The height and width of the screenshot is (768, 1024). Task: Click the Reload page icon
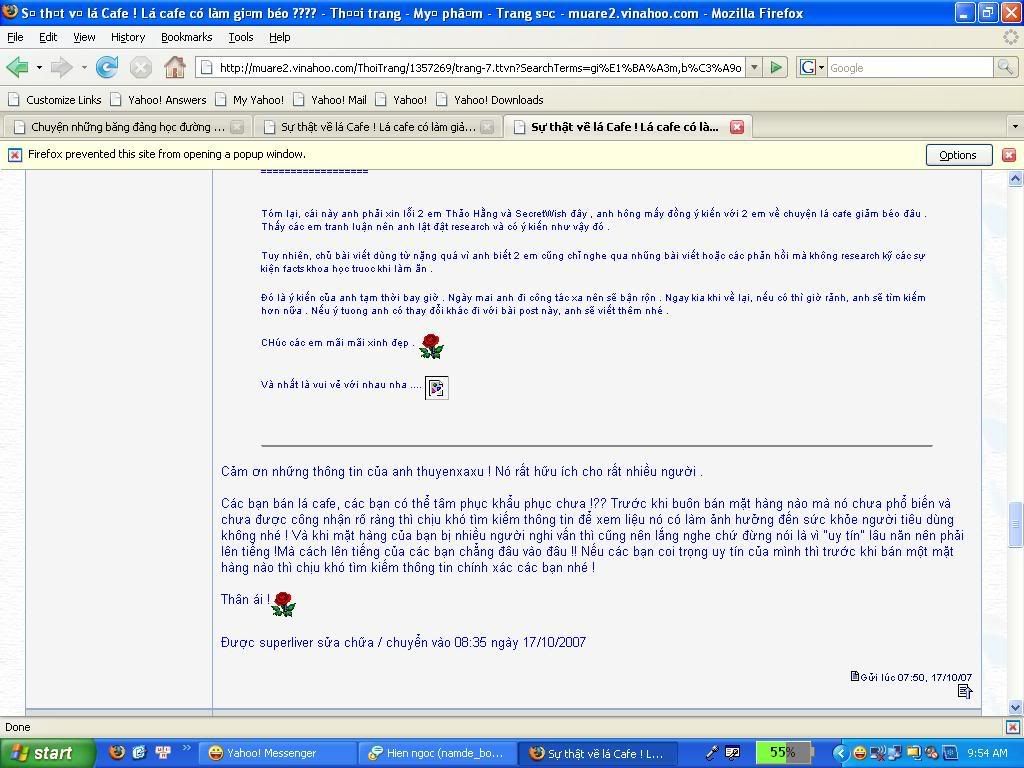tap(107, 68)
